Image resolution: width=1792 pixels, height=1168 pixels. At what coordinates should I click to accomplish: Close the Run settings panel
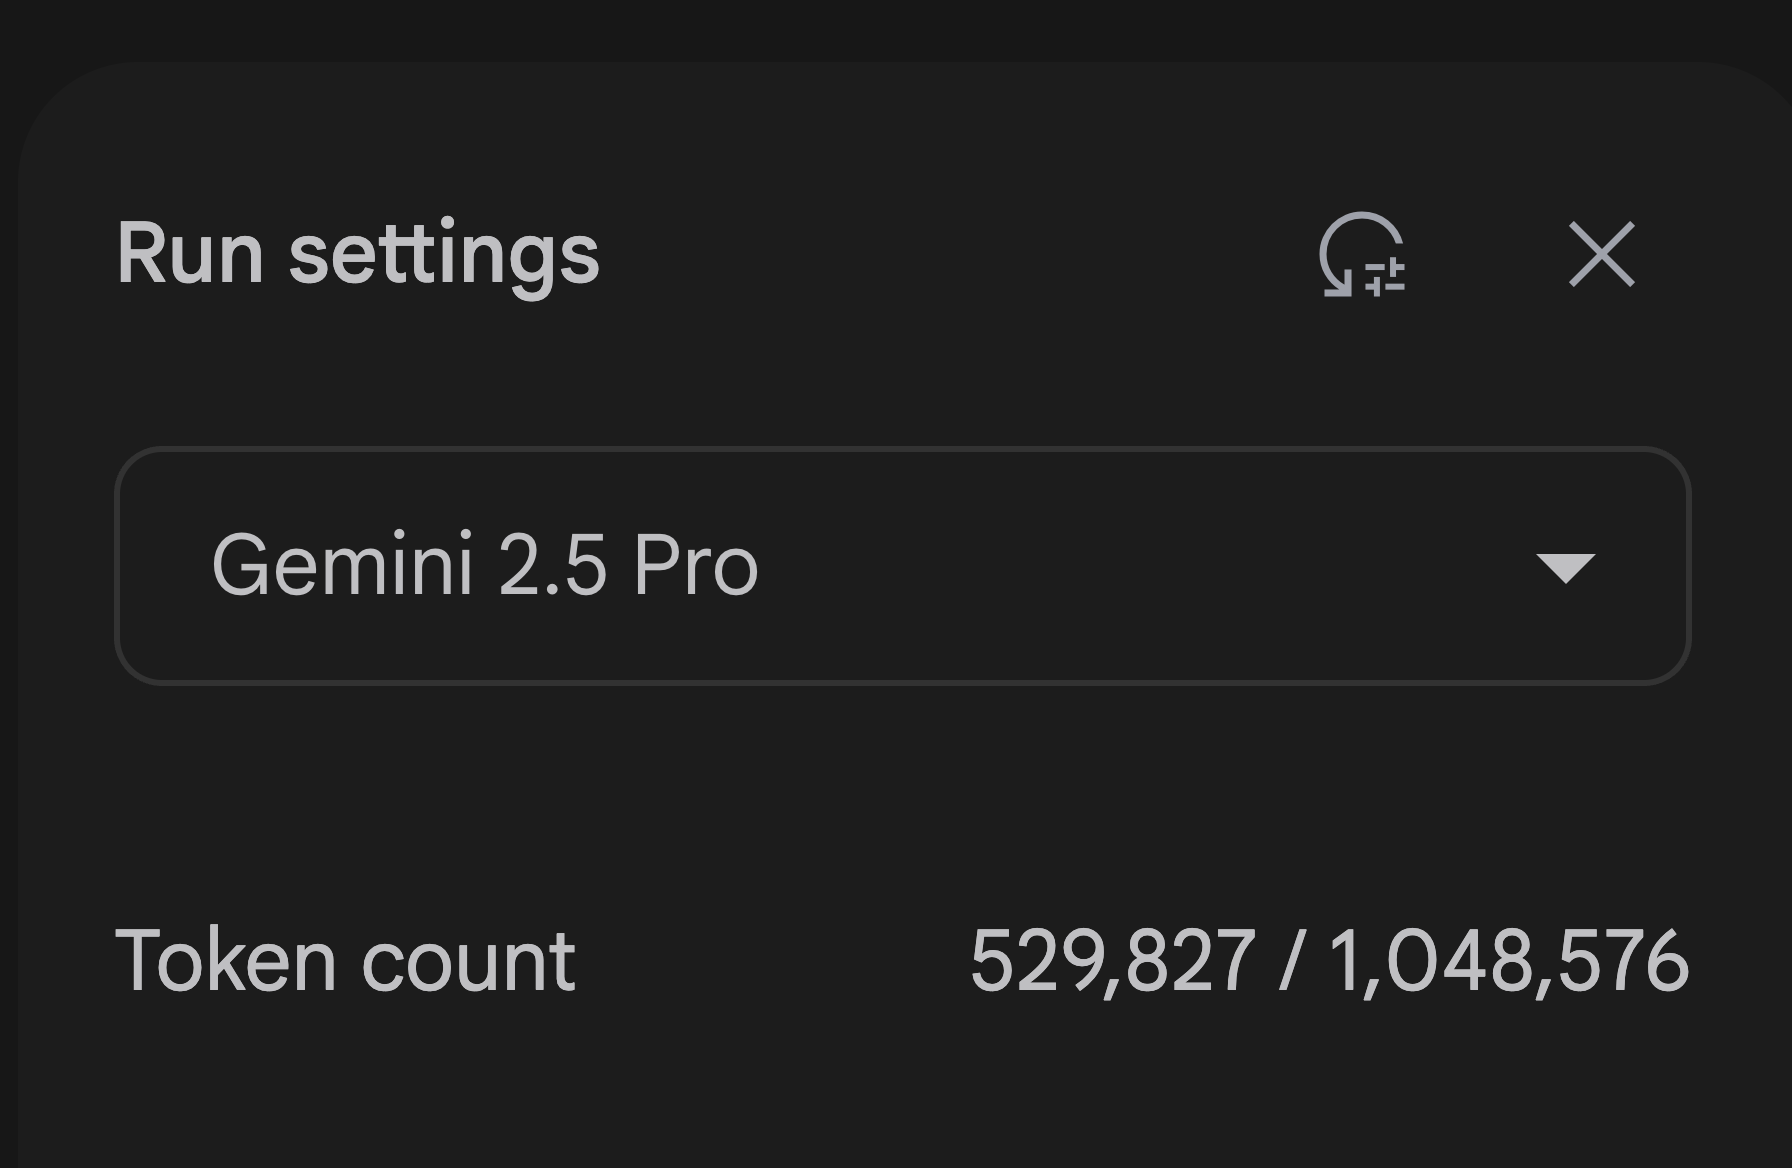click(1601, 255)
